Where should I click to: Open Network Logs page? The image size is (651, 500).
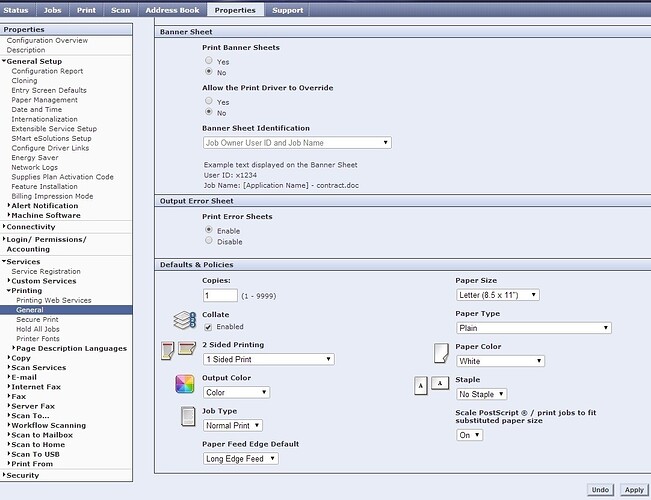[34, 167]
